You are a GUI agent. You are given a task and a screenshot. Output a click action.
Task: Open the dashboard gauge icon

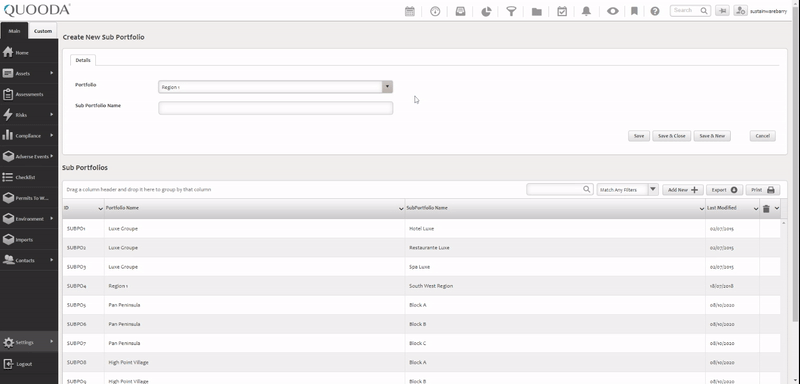pos(435,11)
